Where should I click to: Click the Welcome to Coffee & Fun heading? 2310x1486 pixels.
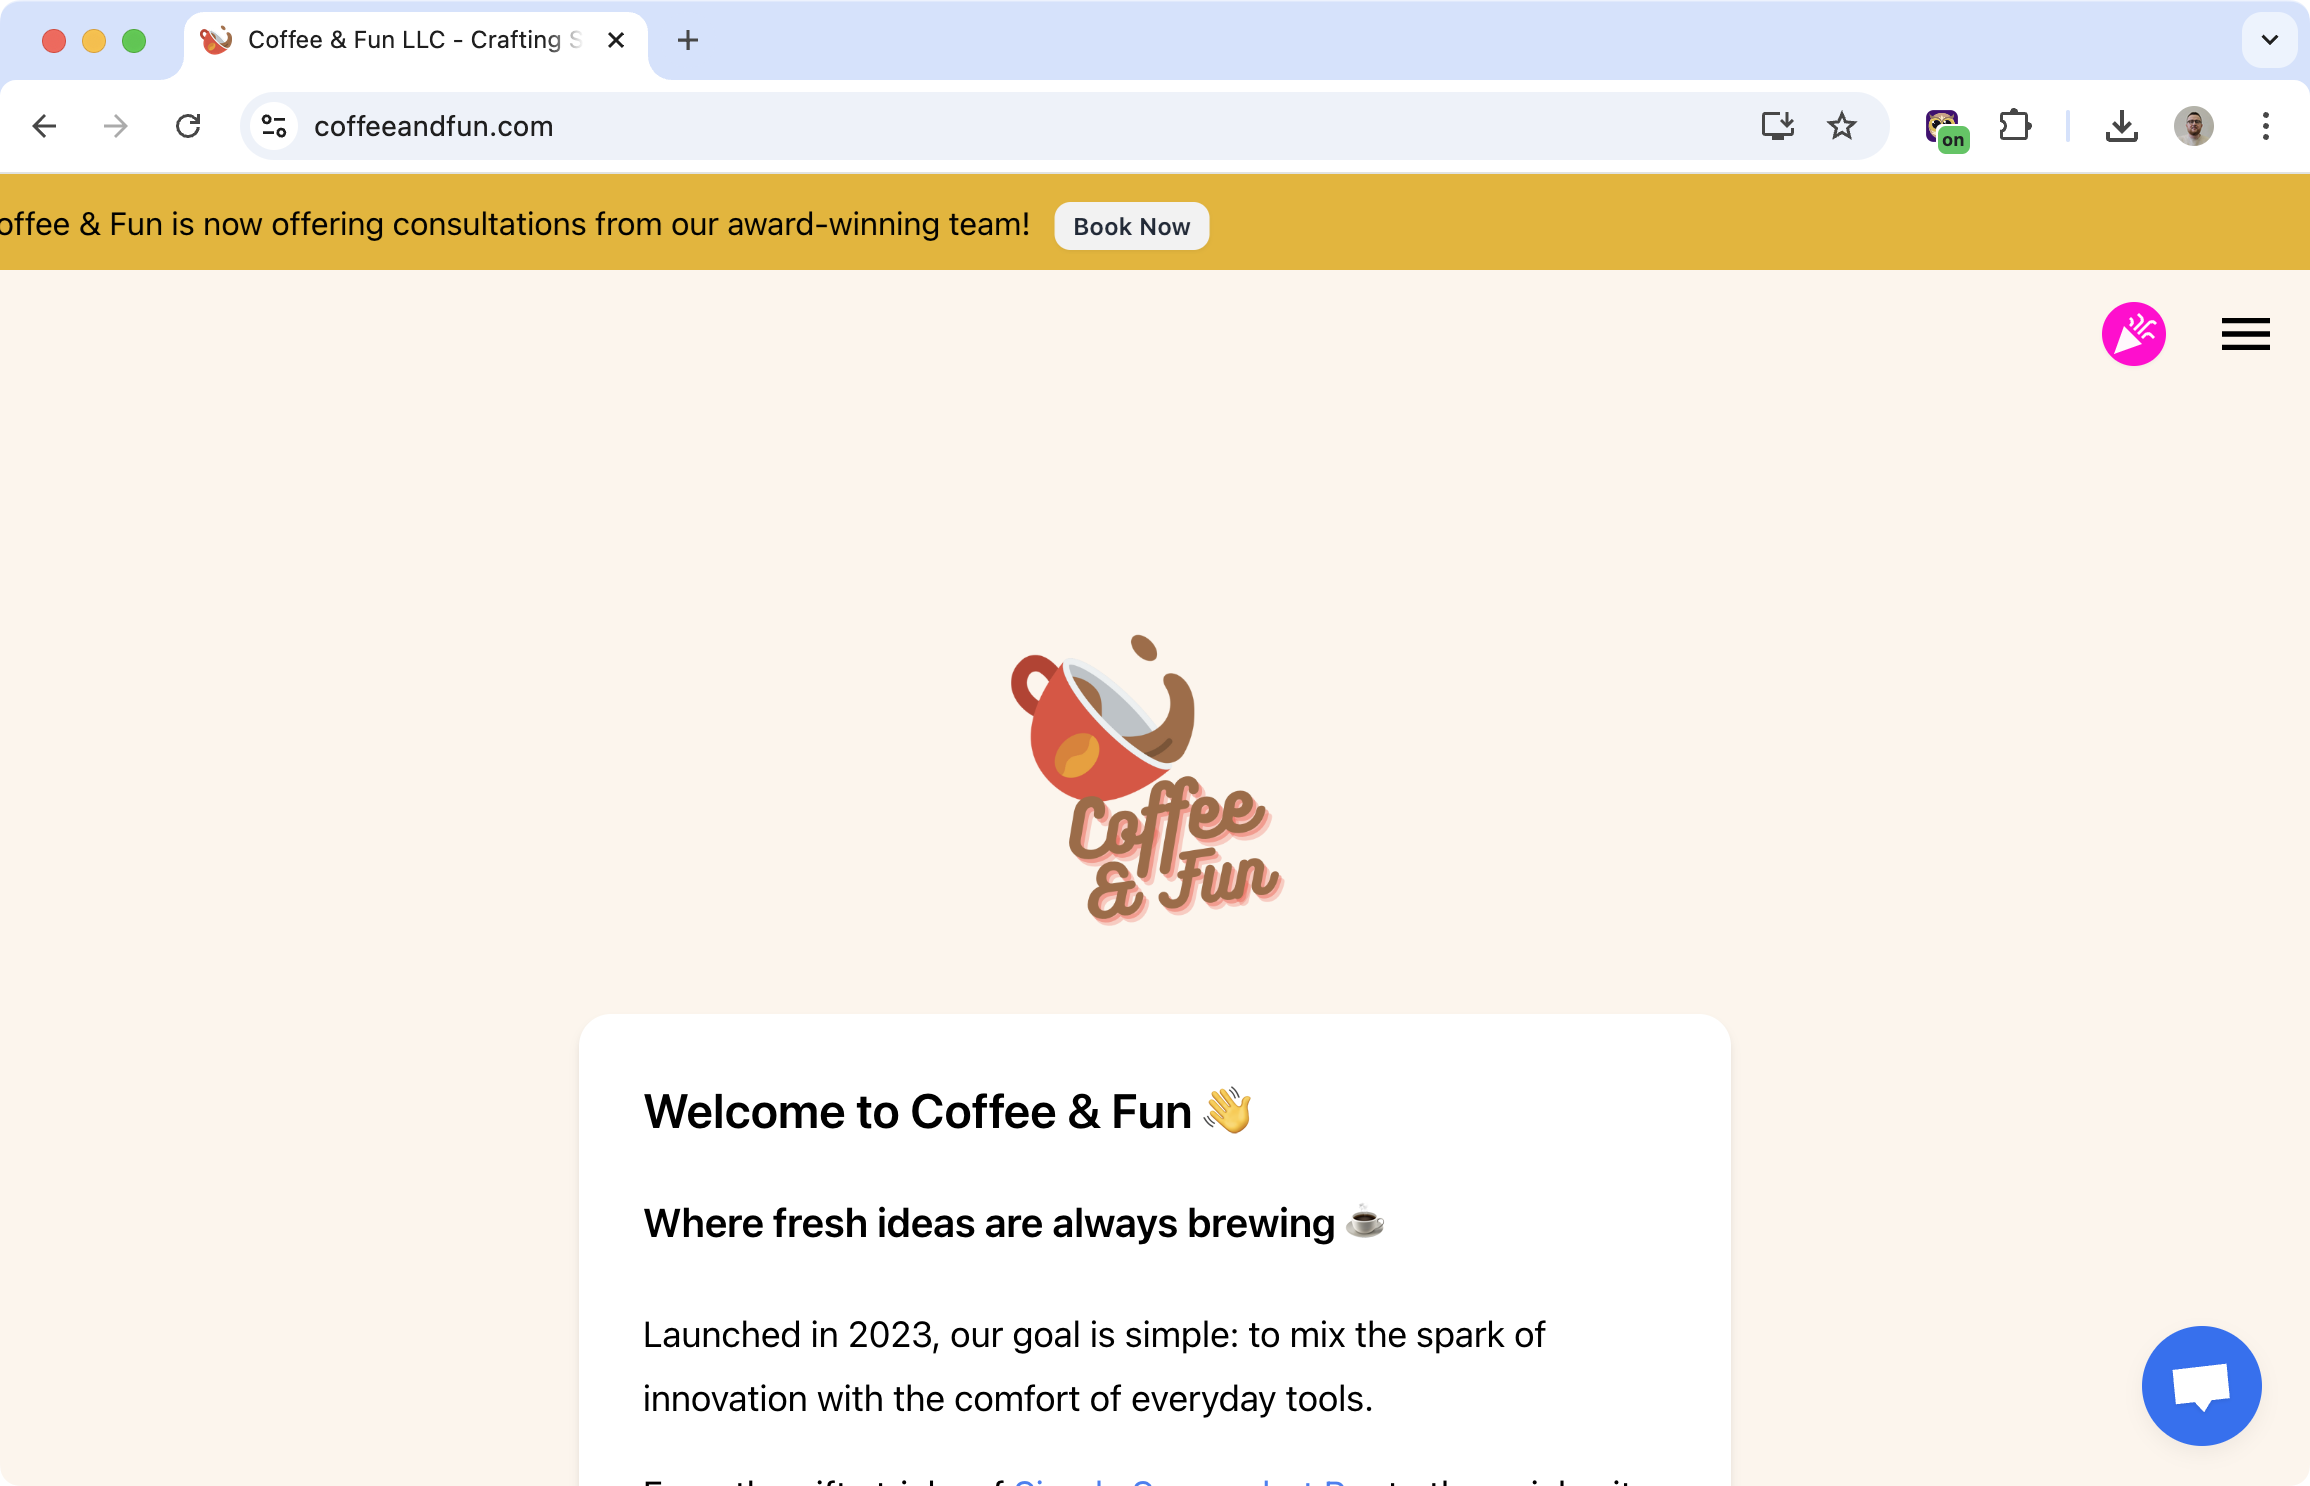point(948,1112)
